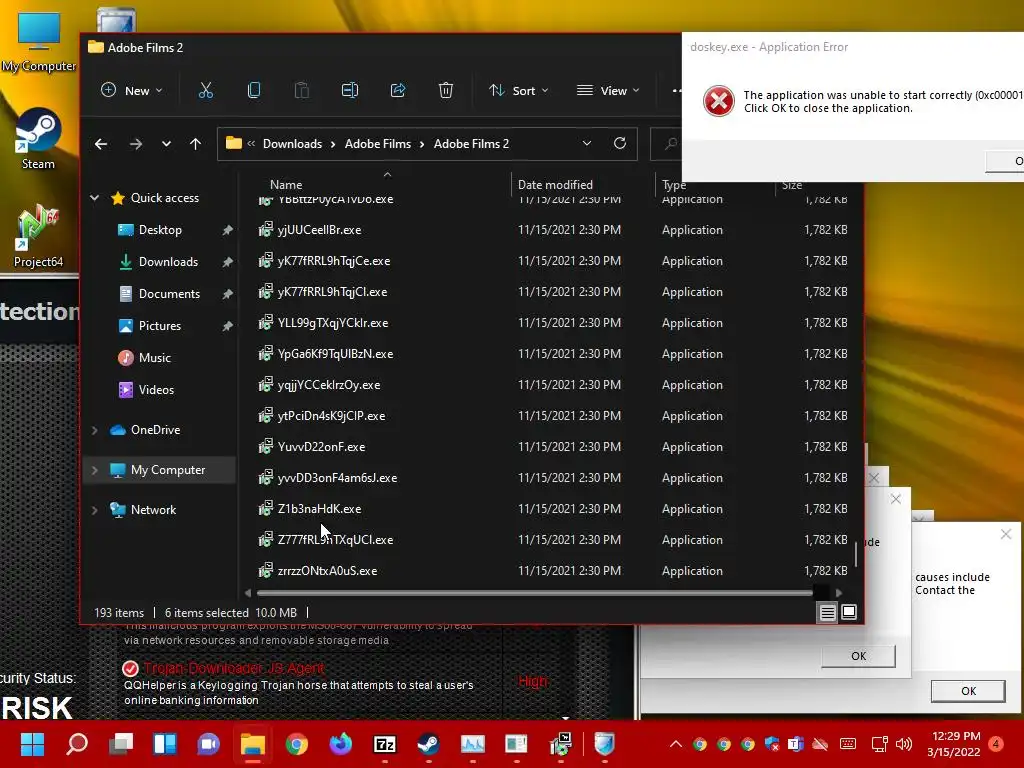This screenshot has width=1024, height=768.
Task: Switch to large thumbnails view icon in status bar
Action: pyautogui.click(x=849, y=613)
